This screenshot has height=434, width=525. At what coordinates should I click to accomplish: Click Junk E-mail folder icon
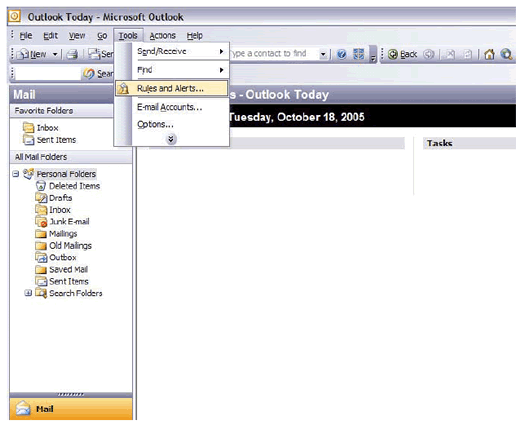click(x=41, y=222)
